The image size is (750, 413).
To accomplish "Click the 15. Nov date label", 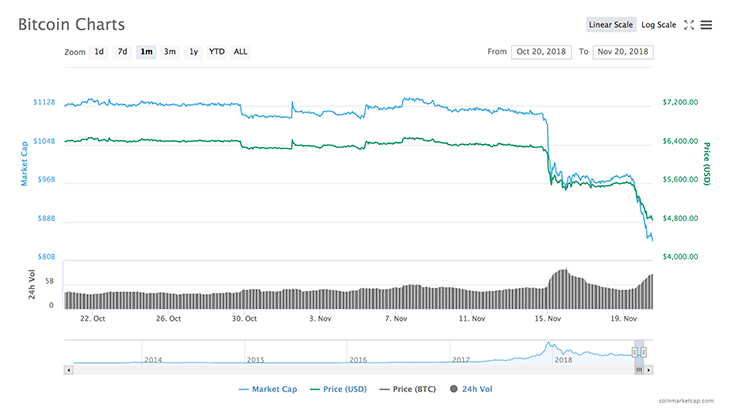I will pyautogui.click(x=548, y=318).
